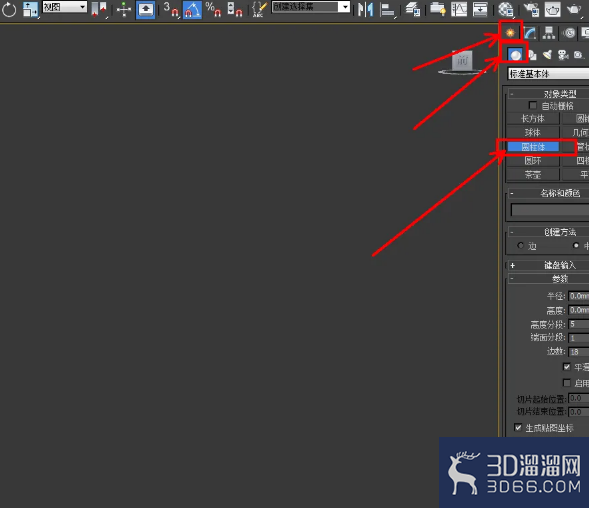Switch to the Create panel tab
Image resolution: width=589 pixels, height=508 pixels.
pyautogui.click(x=510, y=33)
